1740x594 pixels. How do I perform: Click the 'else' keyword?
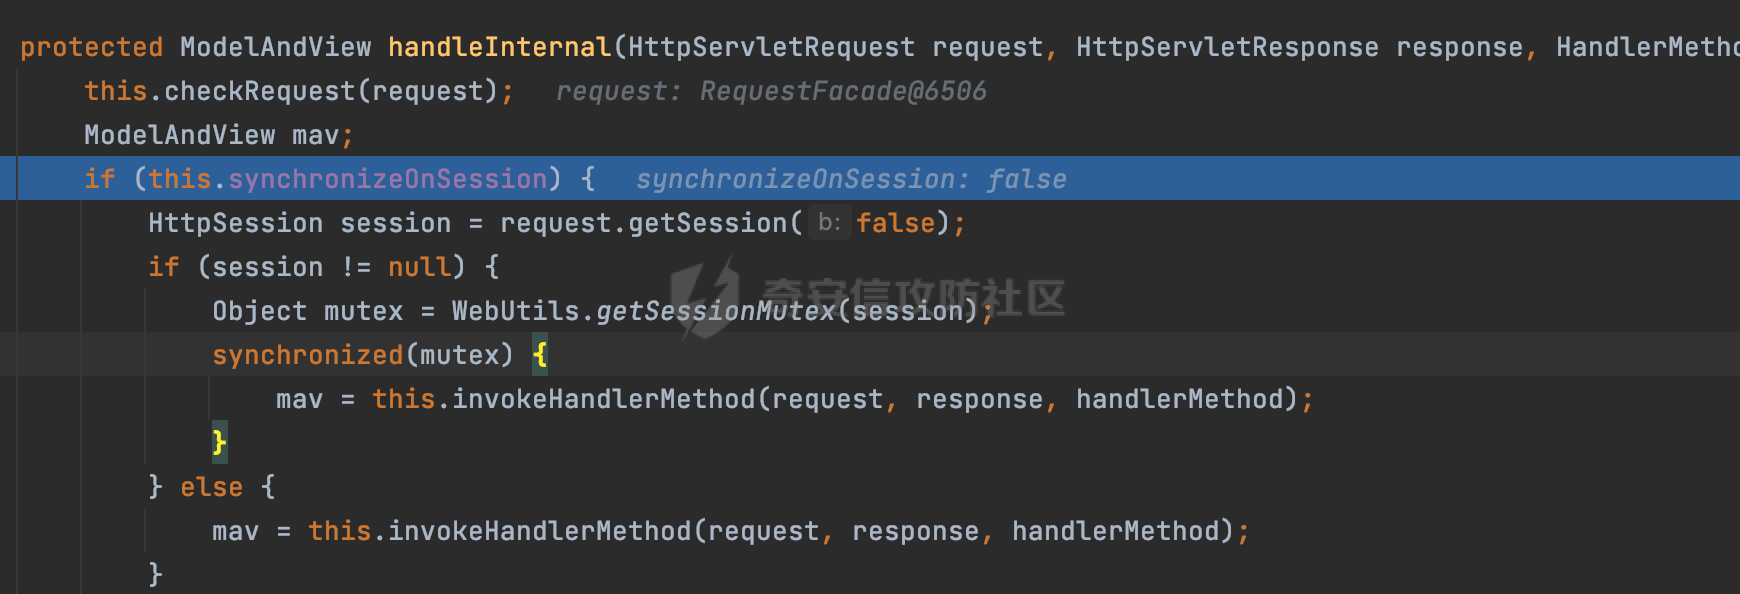coord(212,487)
